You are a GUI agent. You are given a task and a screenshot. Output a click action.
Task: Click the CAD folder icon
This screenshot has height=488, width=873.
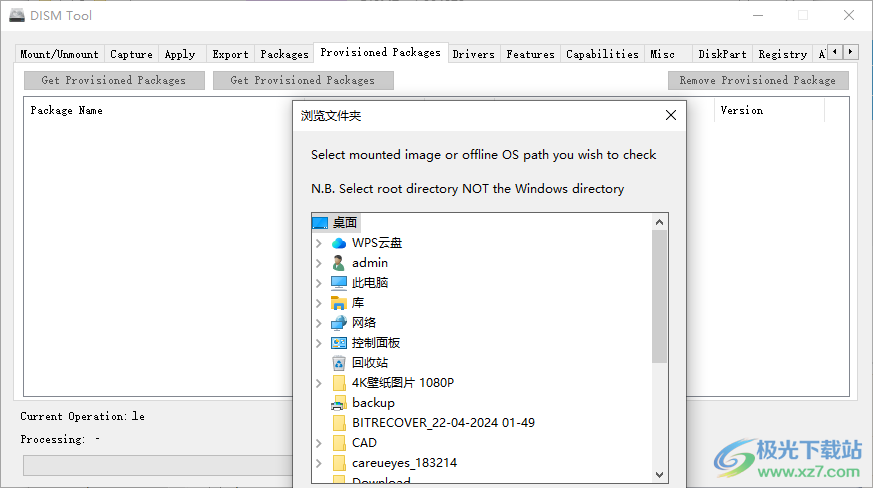pyautogui.click(x=339, y=443)
